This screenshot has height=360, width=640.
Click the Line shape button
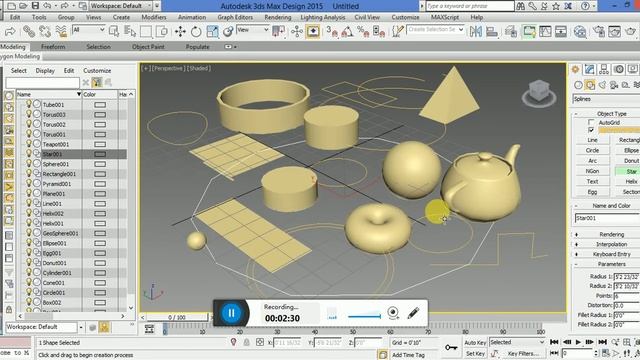point(593,140)
